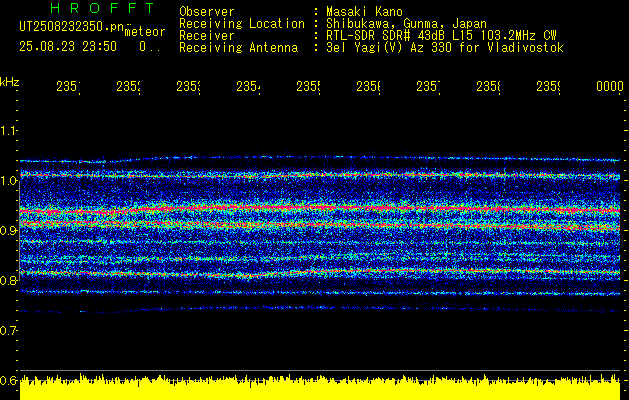The image size is (629, 400).
Task: Click the 0.9 kHz frequency label
Action: pos(8,230)
